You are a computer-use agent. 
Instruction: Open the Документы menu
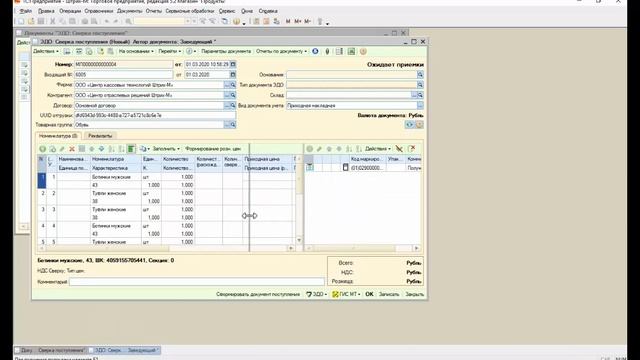click(129, 11)
